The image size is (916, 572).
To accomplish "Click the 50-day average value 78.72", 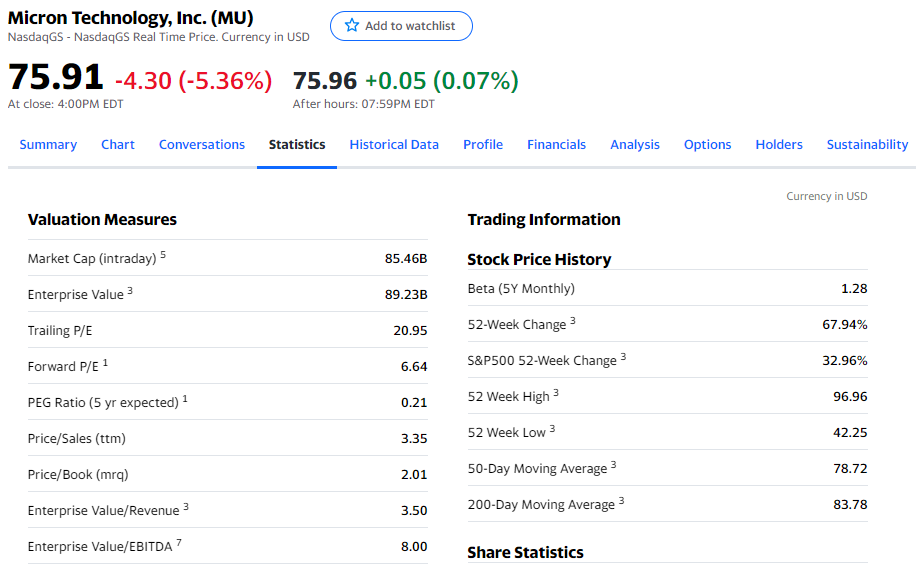I will tap(850, 469).
